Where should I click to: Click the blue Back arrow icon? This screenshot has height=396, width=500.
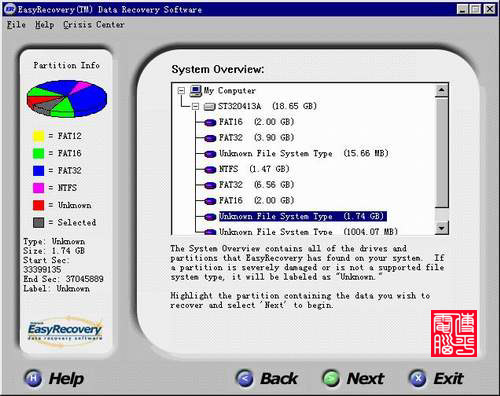[x=244, y=379]
